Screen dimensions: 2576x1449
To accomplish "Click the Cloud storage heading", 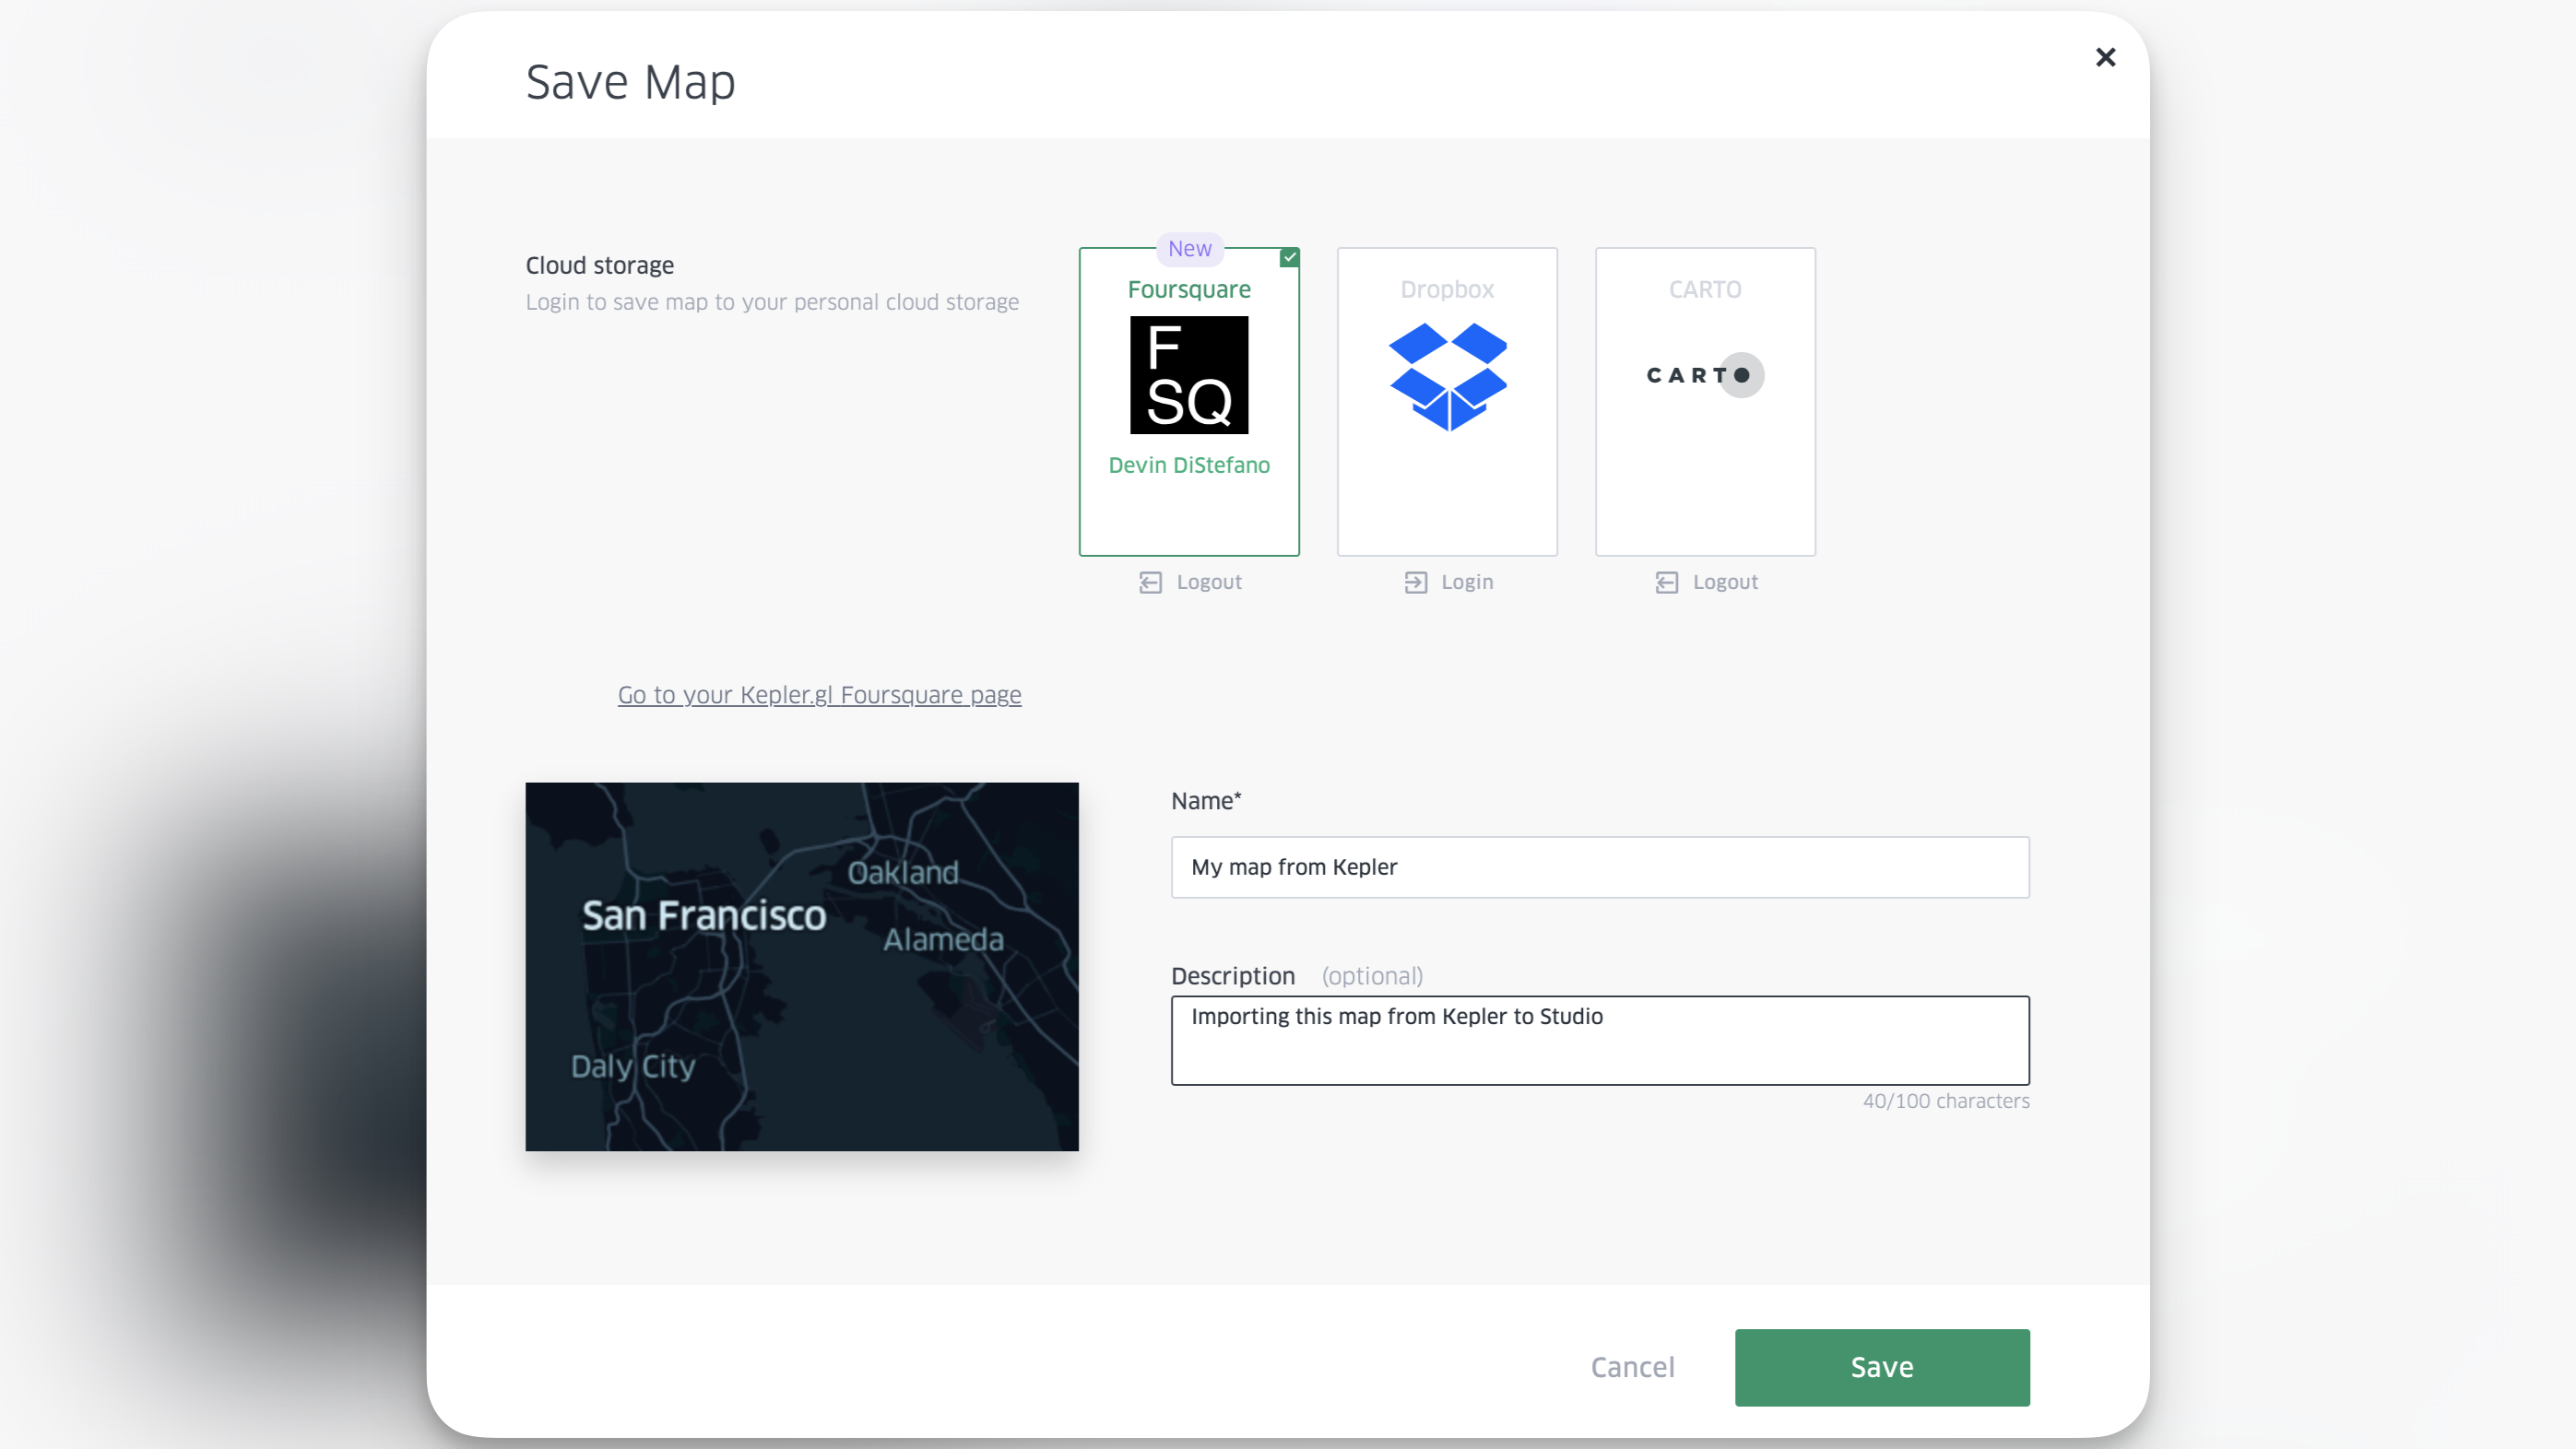I will click(600, 265).
